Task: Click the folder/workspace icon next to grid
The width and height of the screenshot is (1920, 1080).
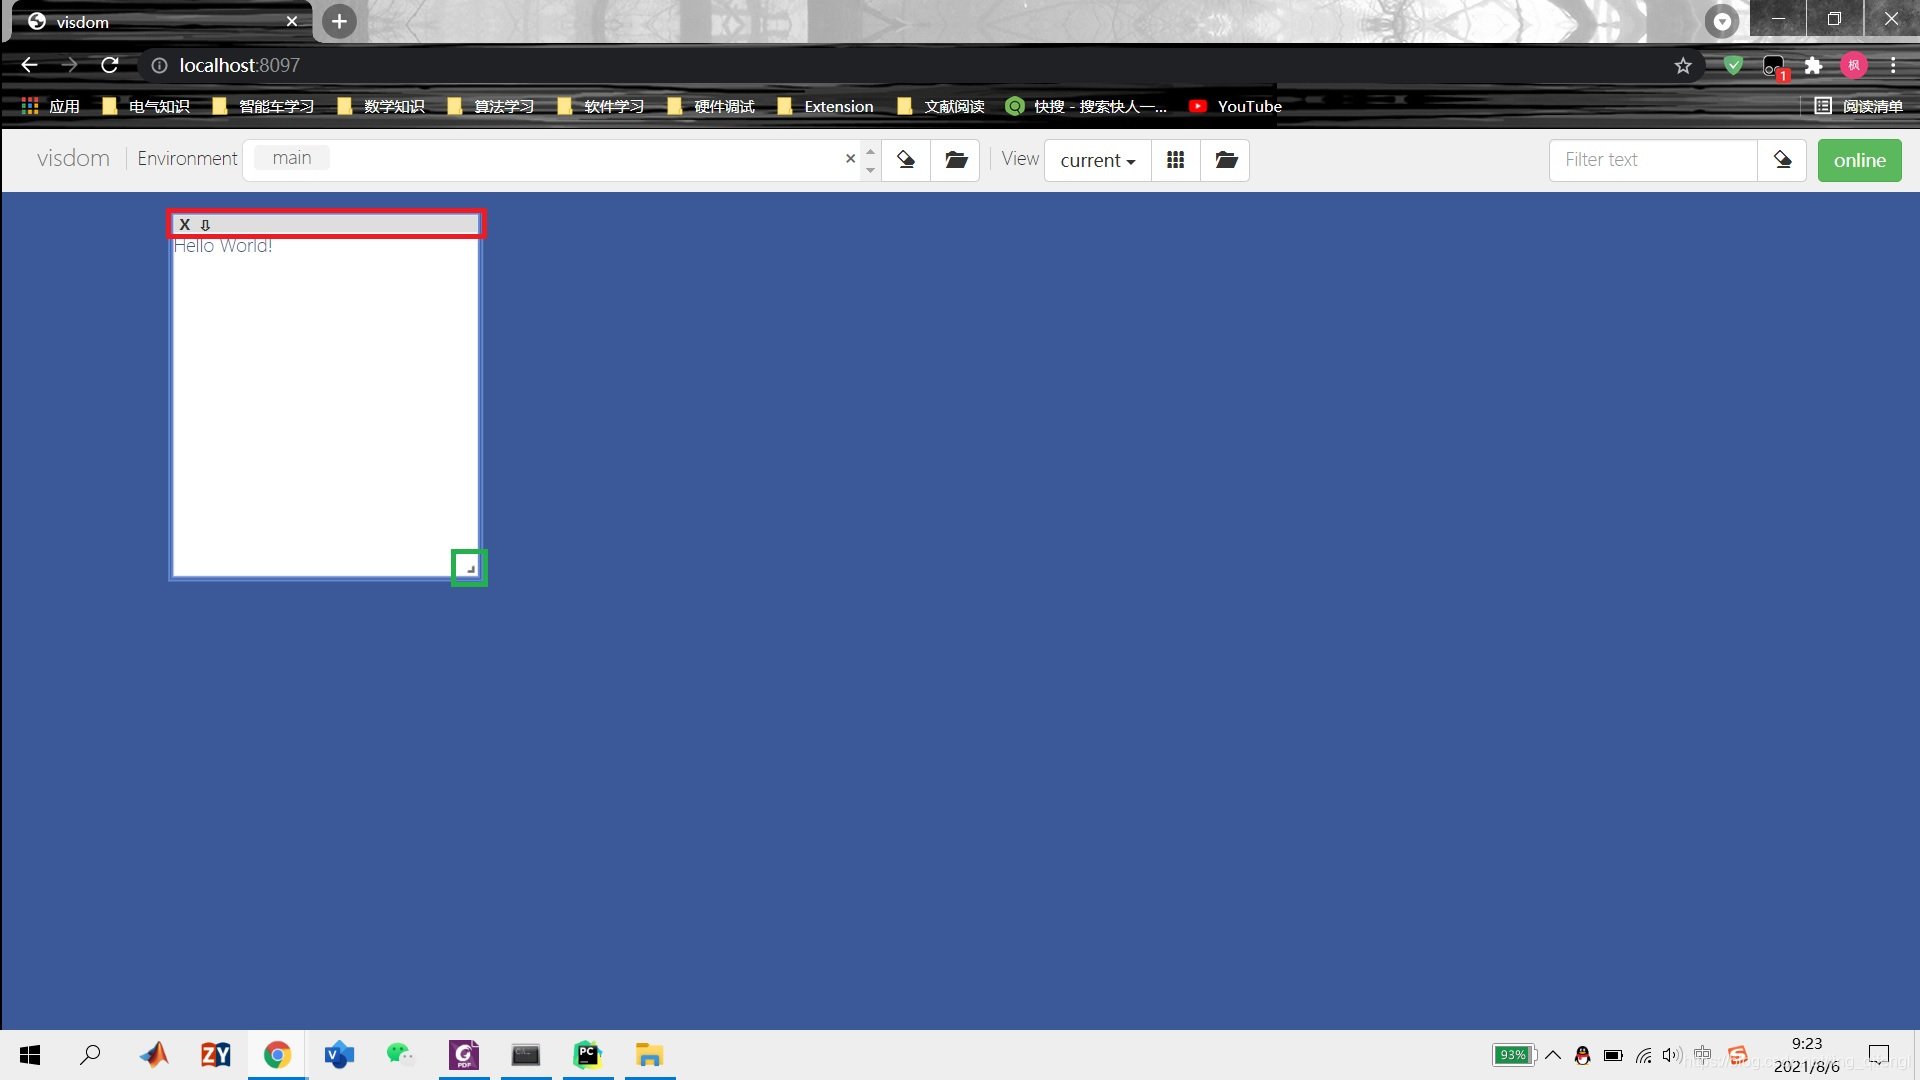Action: (1226, 160)
